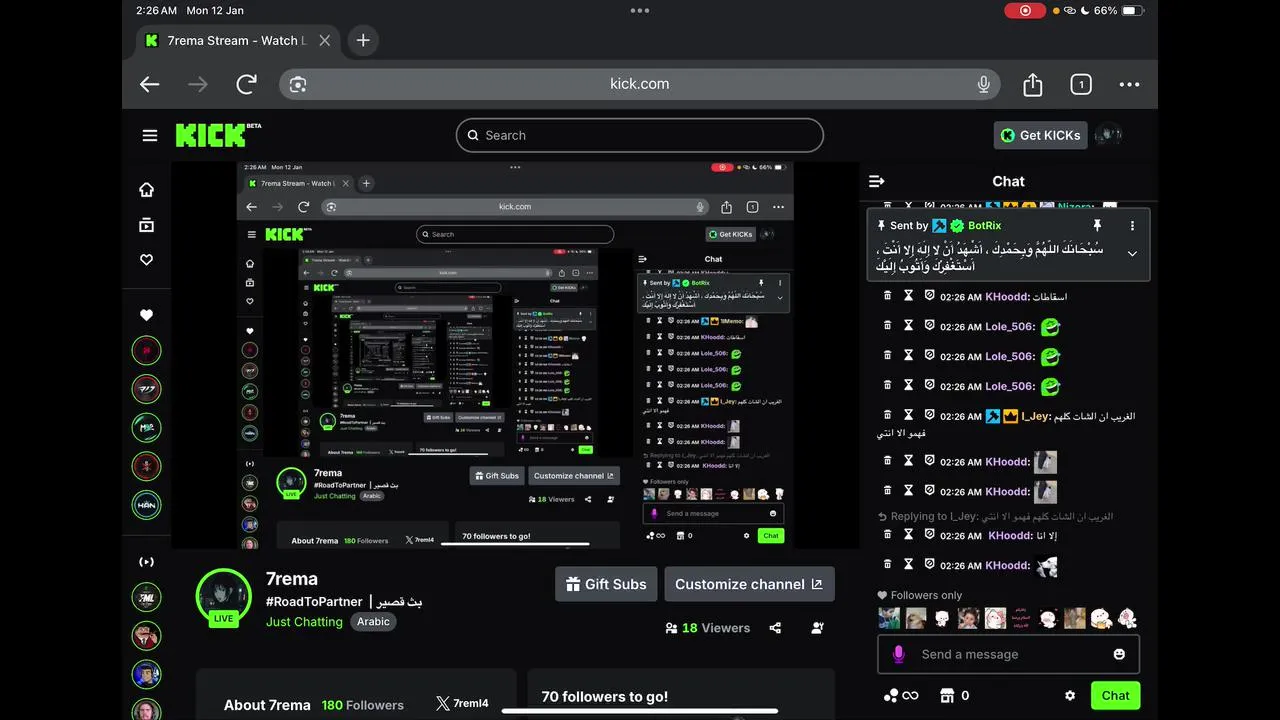Go to Kick home from sidebar
The width and height of the screenshot is (1280, 720).
pyautogui.click(x=146, y=190)
